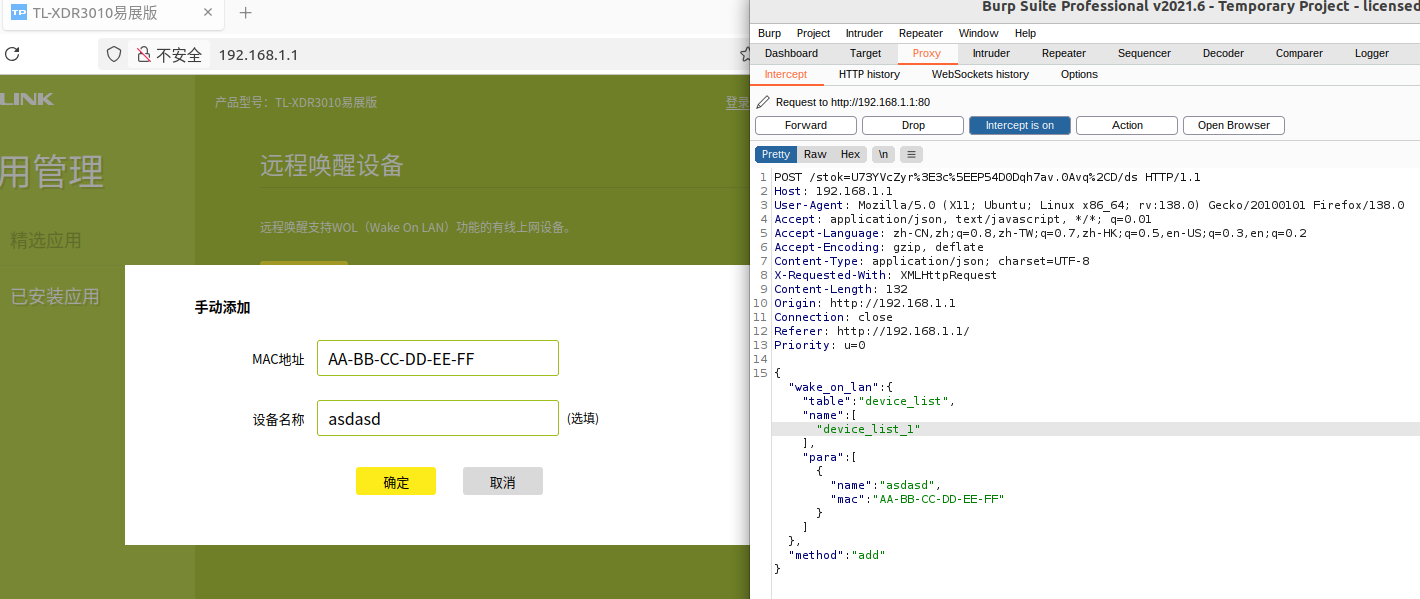This screenshot has width=1420, height=599.
Task: Open the Project menu
Action: (813, 33)
